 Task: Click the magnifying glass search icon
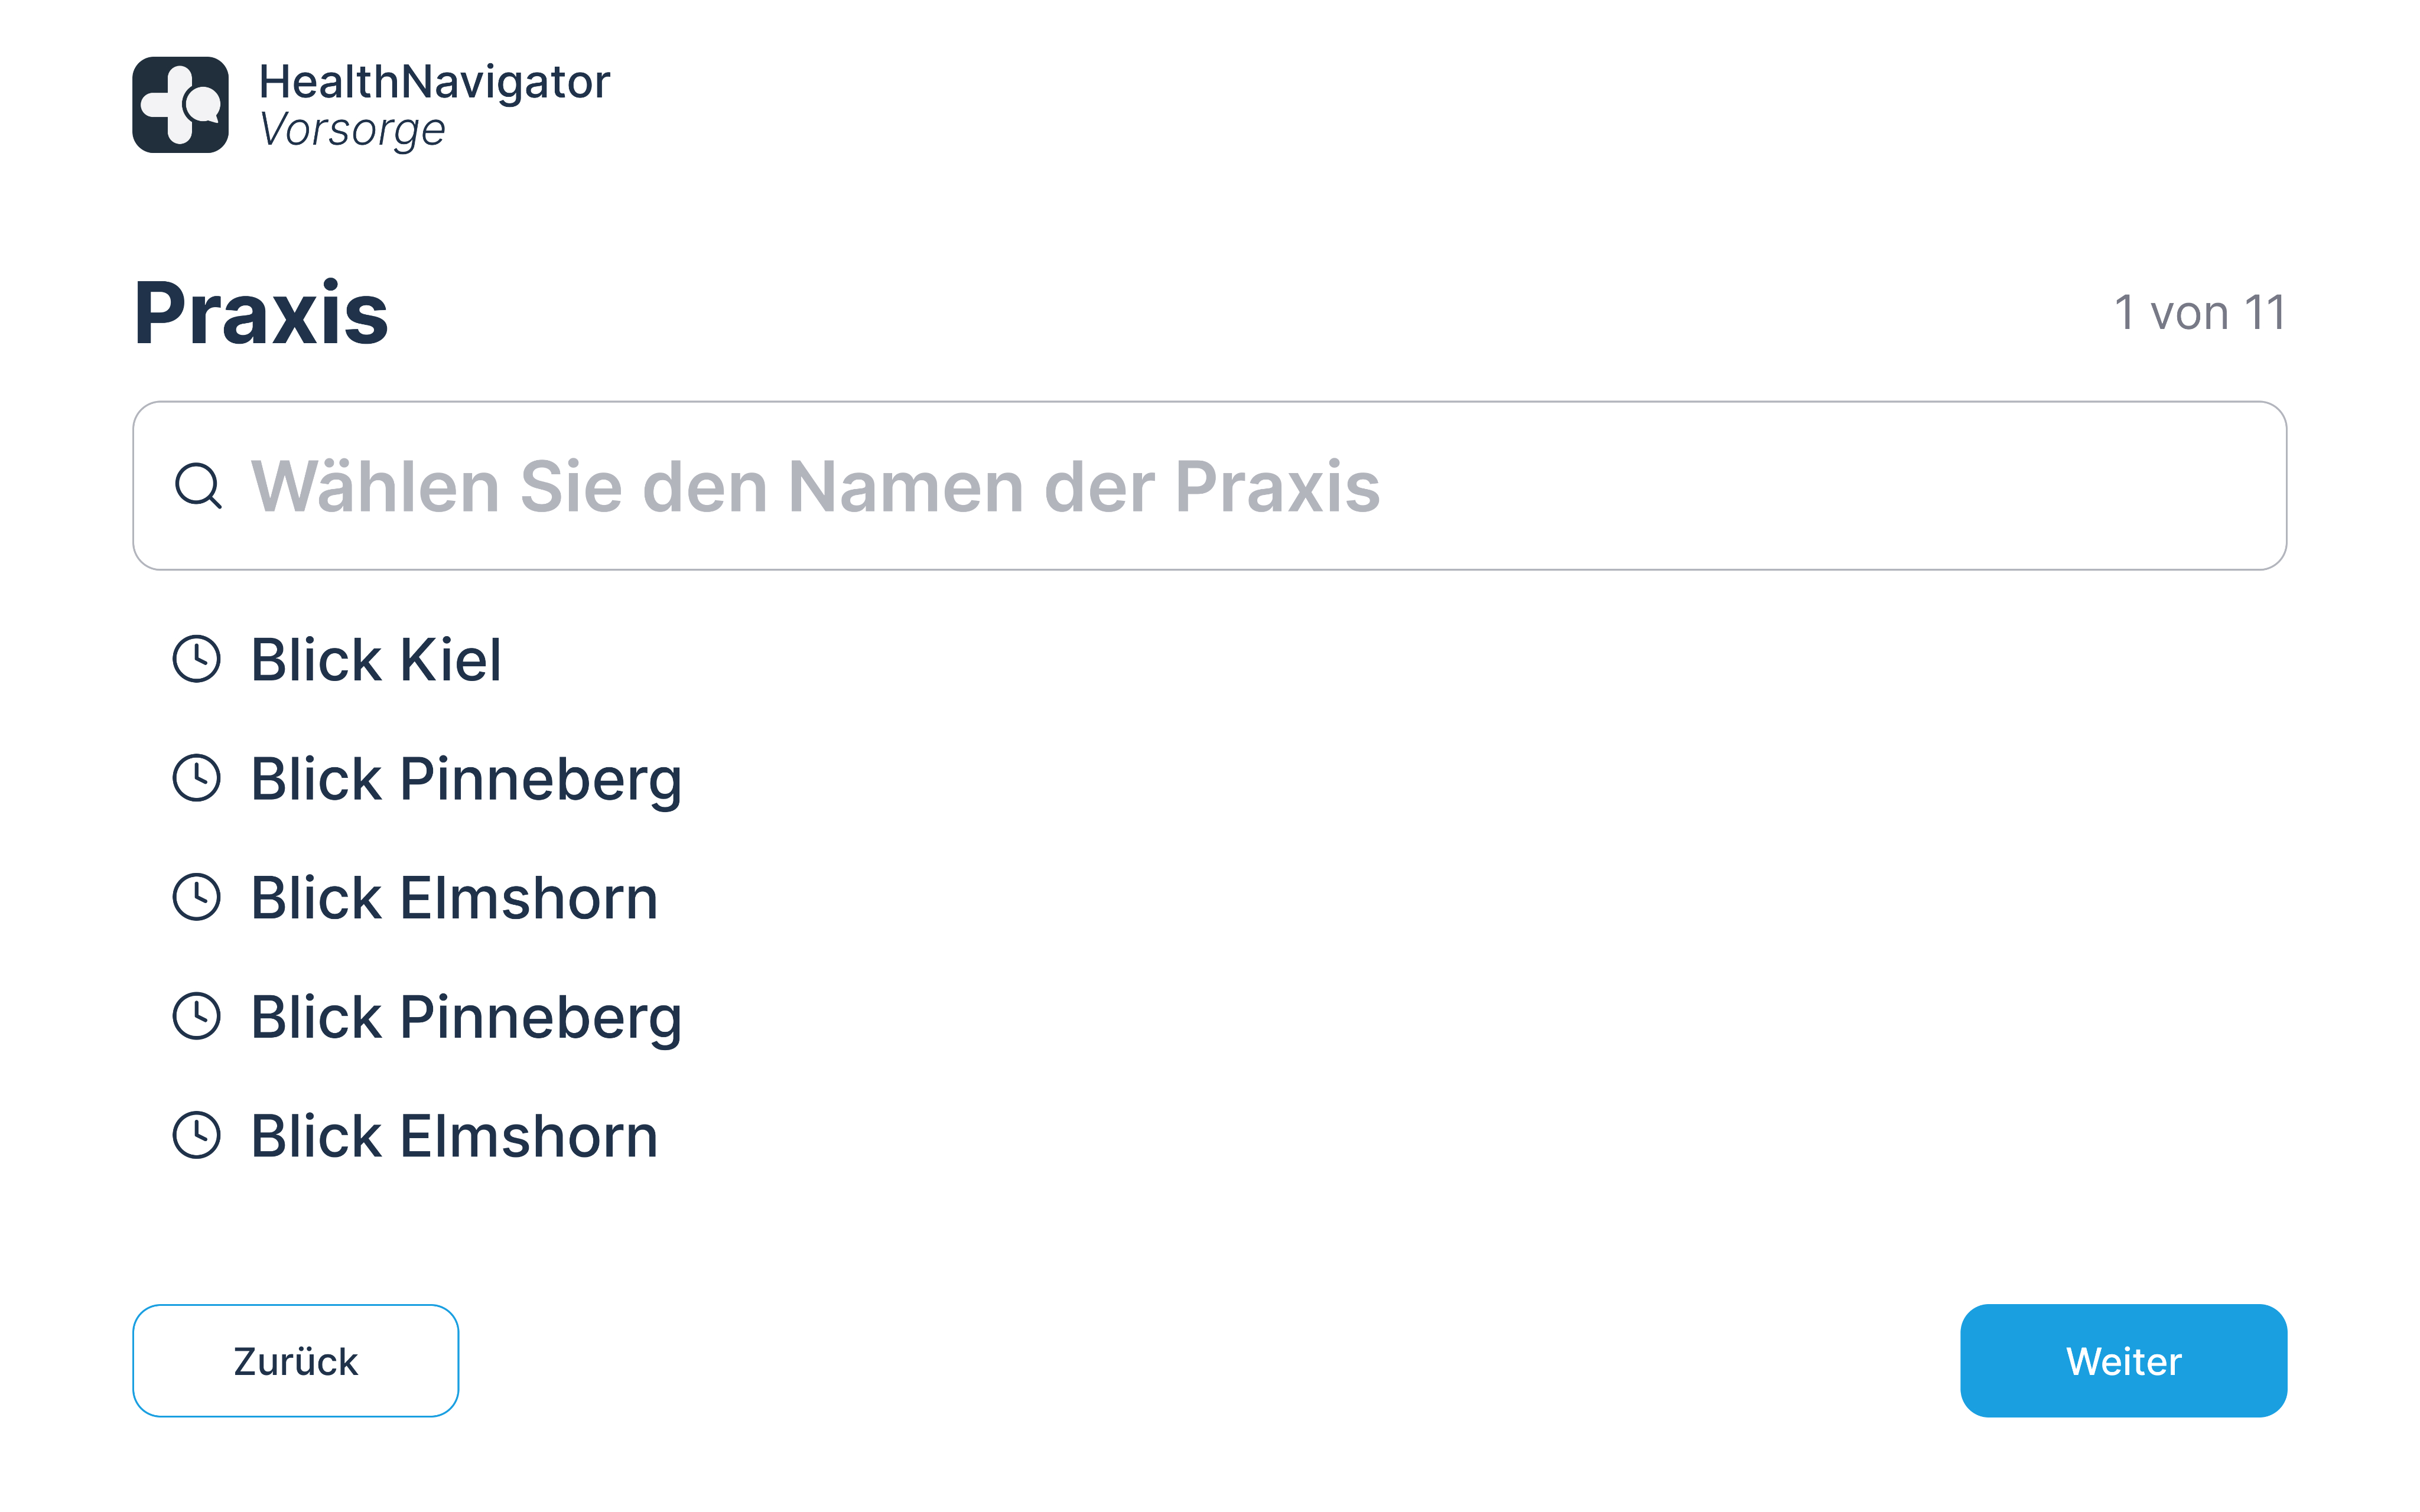pos(198,486)
